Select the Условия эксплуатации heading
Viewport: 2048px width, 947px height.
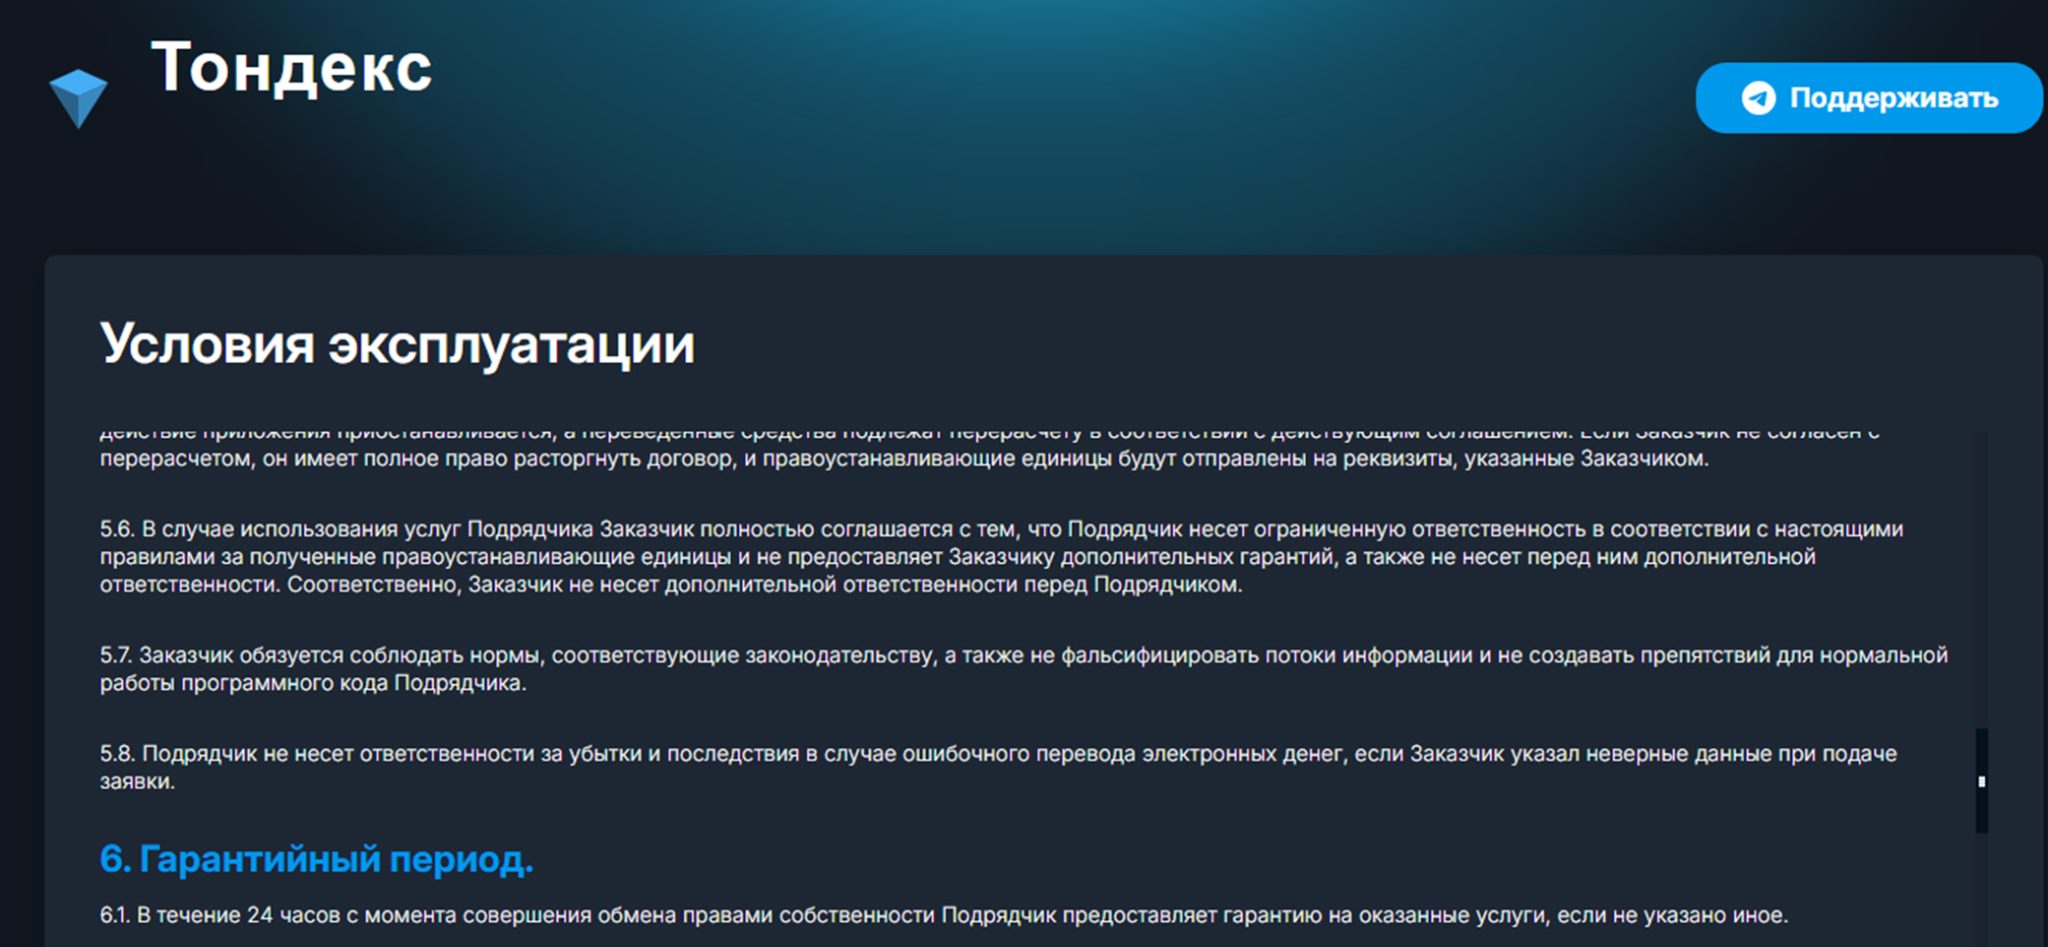click(x=397, y=344)
